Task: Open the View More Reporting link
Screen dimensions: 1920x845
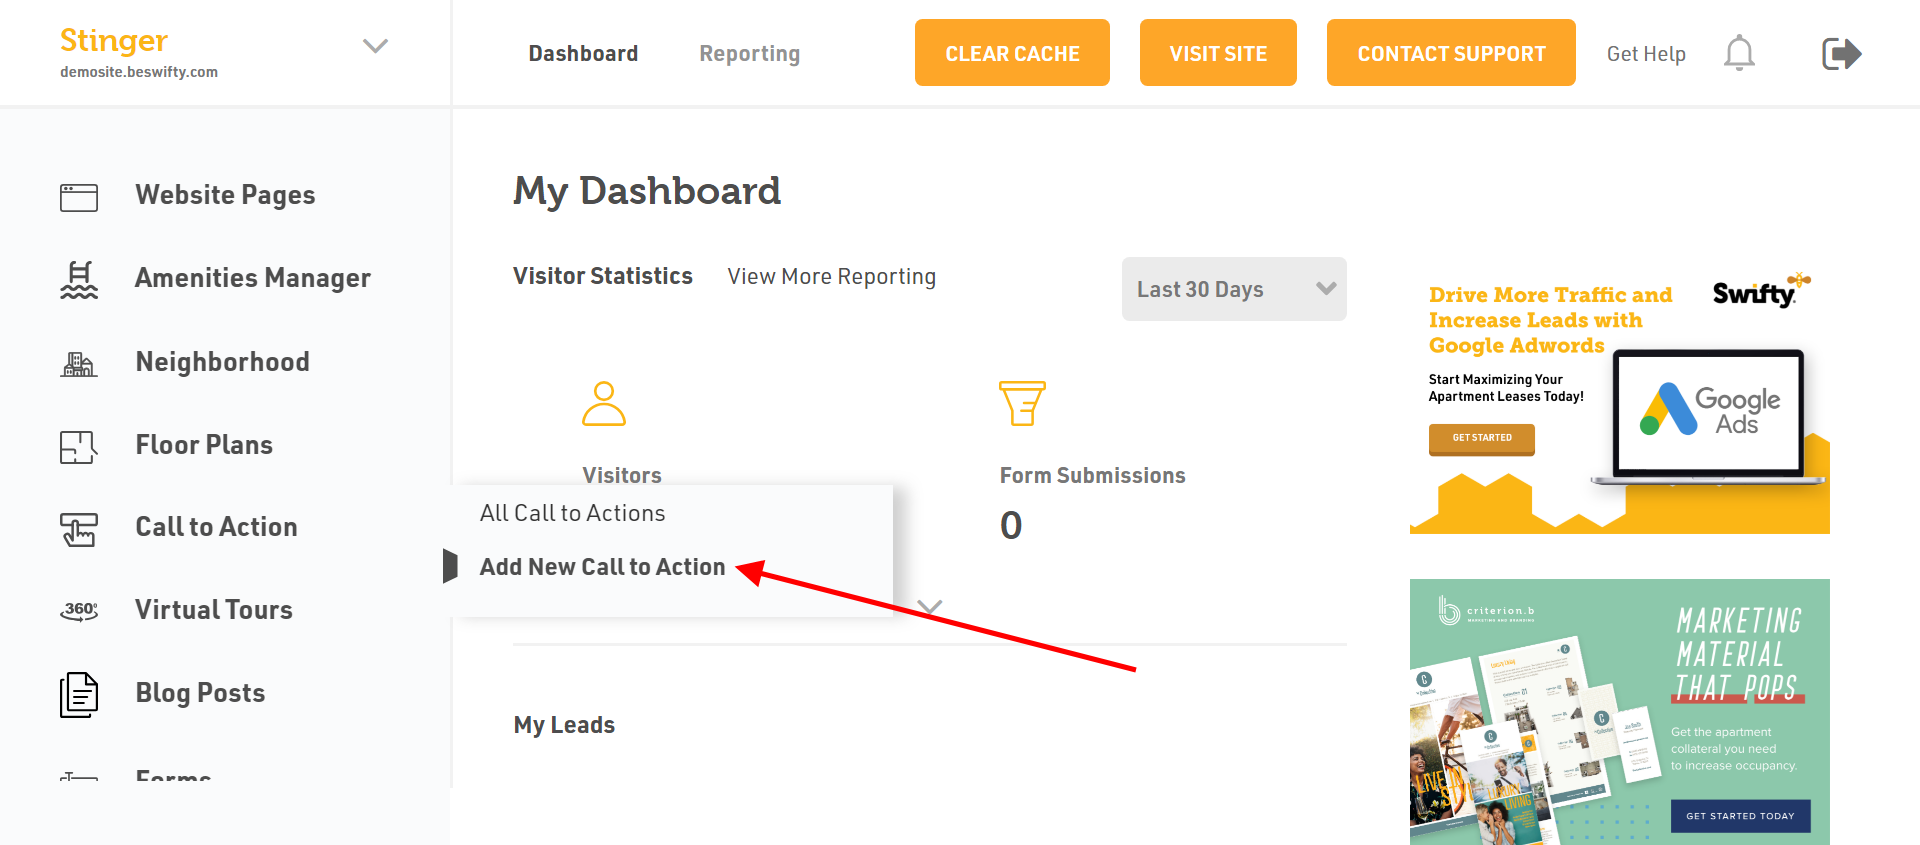Action: point(832,277)
